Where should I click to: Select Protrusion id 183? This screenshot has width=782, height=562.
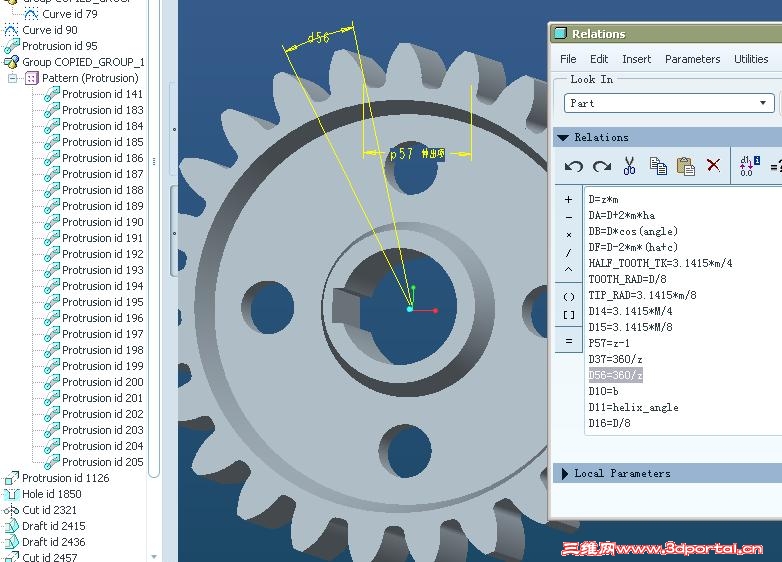pyautogui.click(x=102, y=110)
